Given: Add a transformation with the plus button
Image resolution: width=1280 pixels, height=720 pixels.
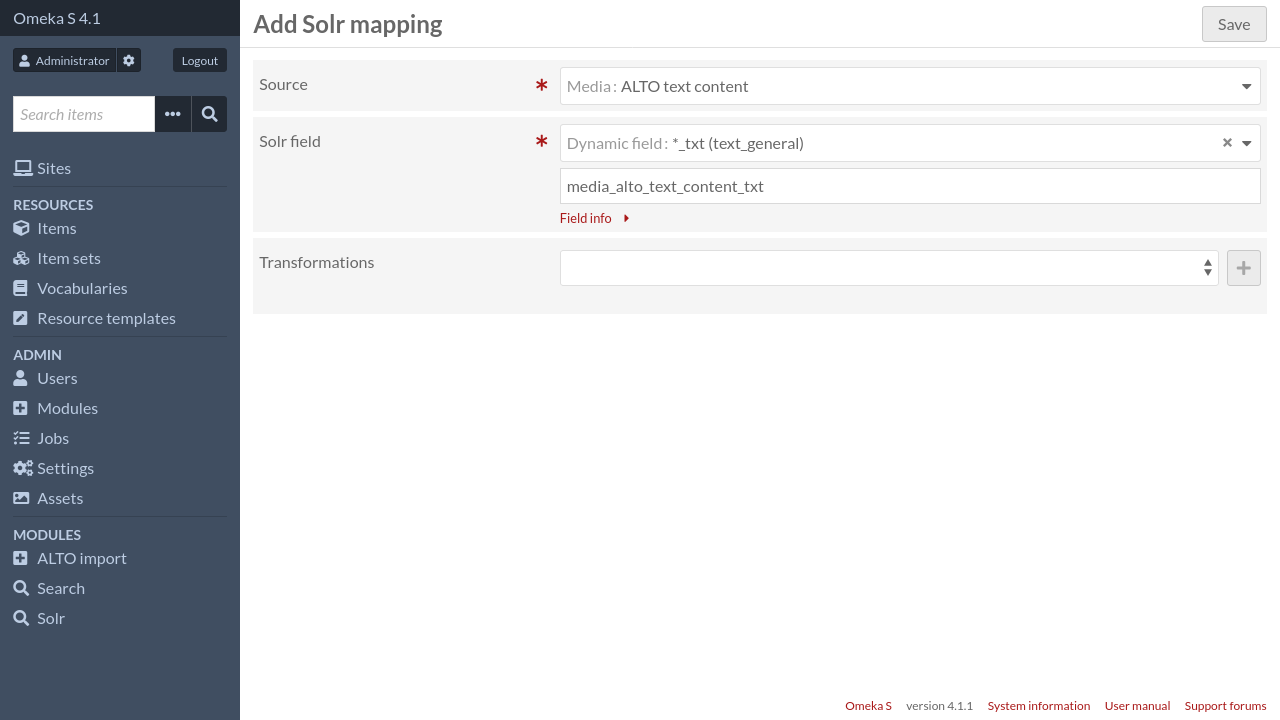Looking at the screenshot, I should click(1243, 268).
